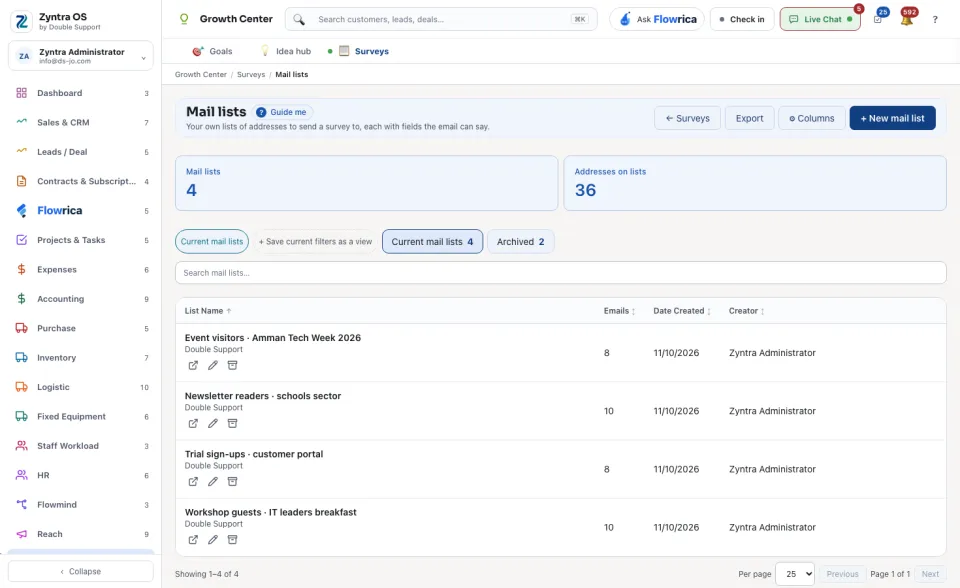Screen dimensions: 960x588
Task: Edit the Newsletter readers mail list
Action: [x=212, y=423]
